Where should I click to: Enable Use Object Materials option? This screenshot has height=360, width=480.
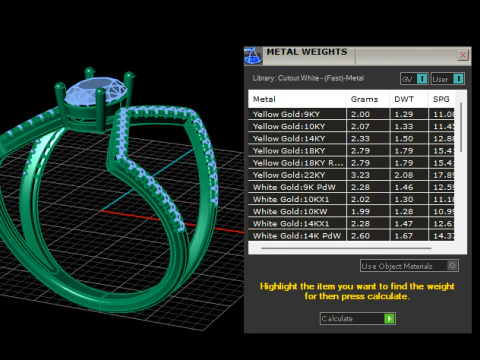pos(409,266)
